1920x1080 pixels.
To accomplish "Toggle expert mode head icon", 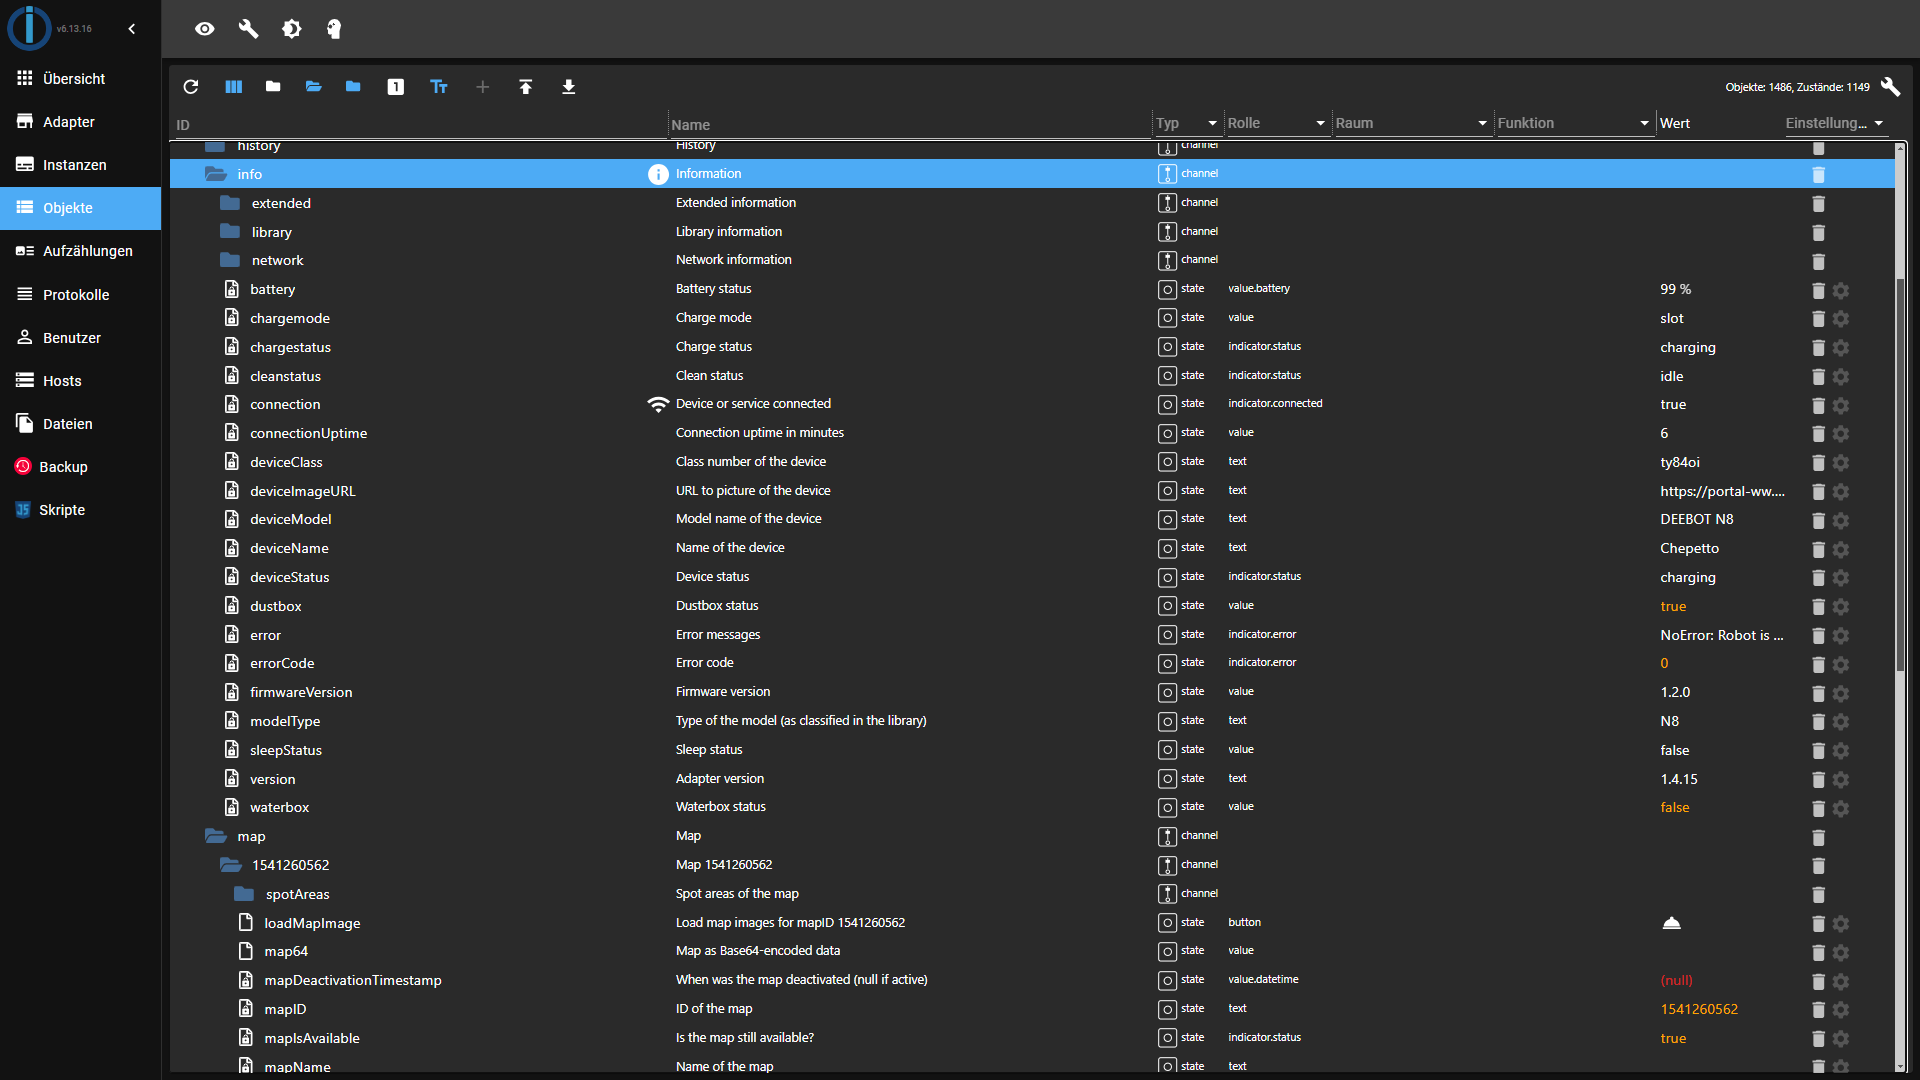I will pos(334,29).
